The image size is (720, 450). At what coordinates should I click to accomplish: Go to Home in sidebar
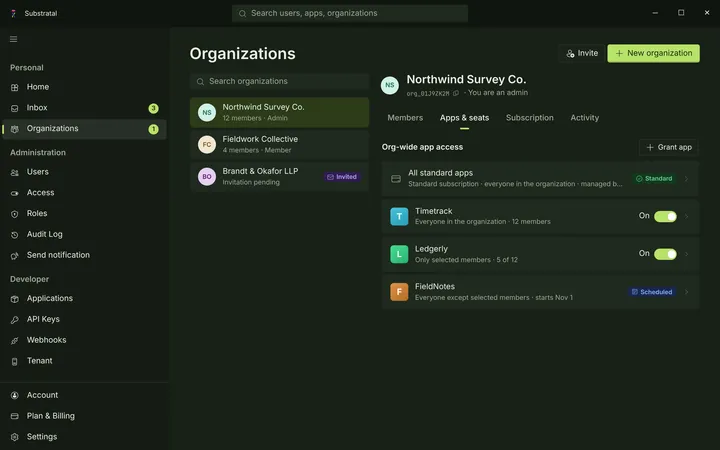84,87
